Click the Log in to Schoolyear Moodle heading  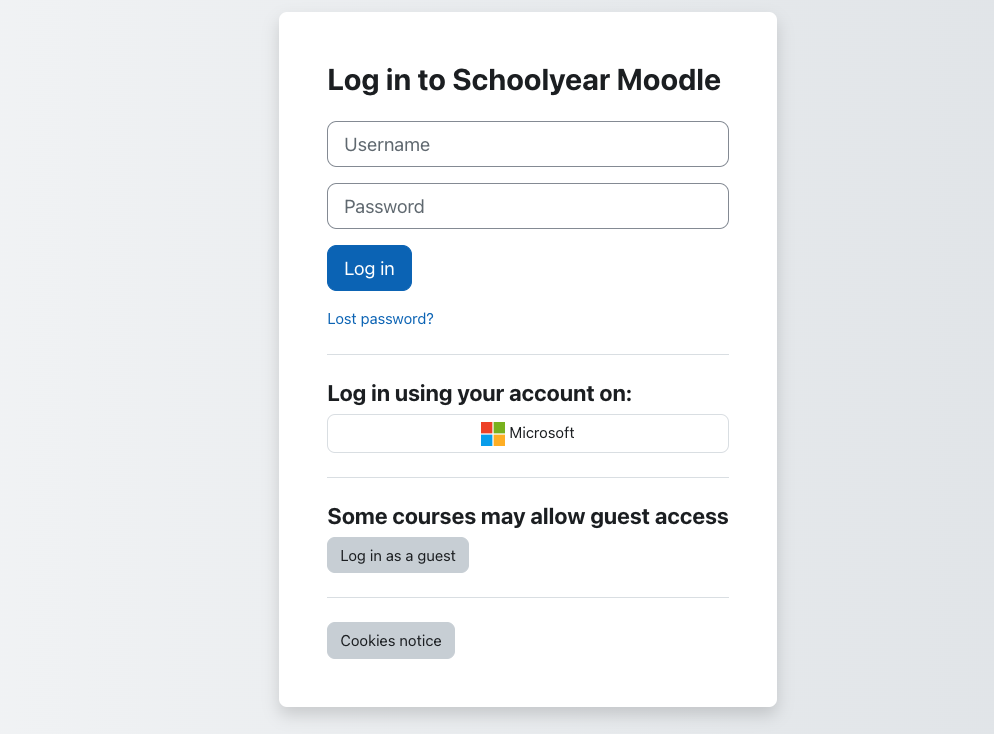tap(524, 80)
